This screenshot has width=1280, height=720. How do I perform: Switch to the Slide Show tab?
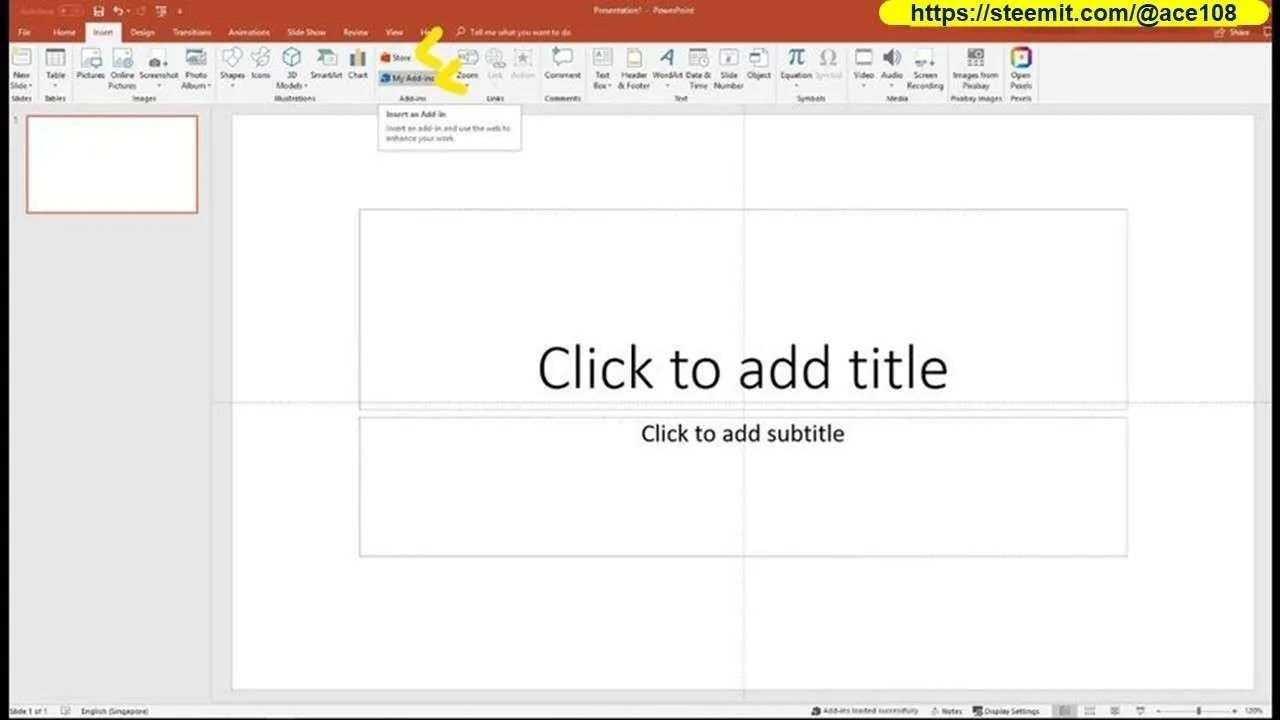307,32
